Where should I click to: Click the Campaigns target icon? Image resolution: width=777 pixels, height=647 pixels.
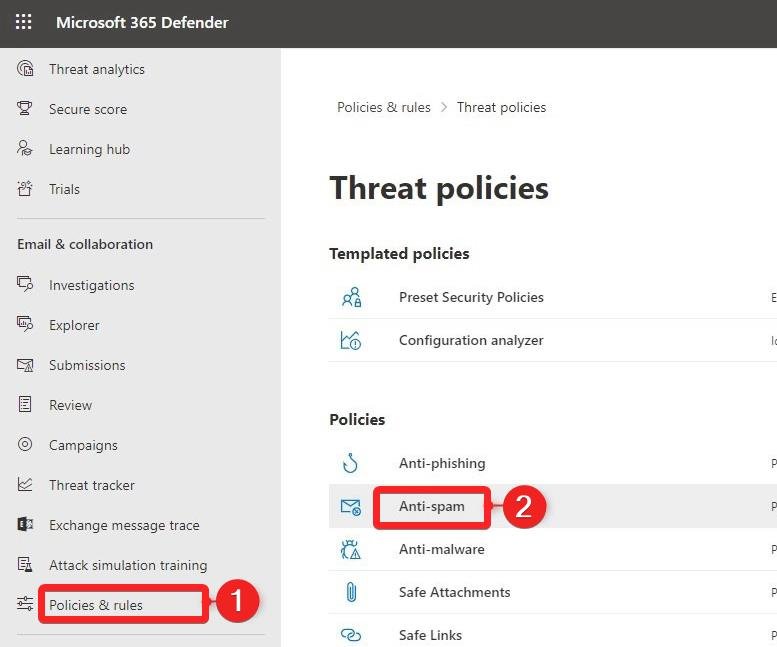(x=25, y=444)
